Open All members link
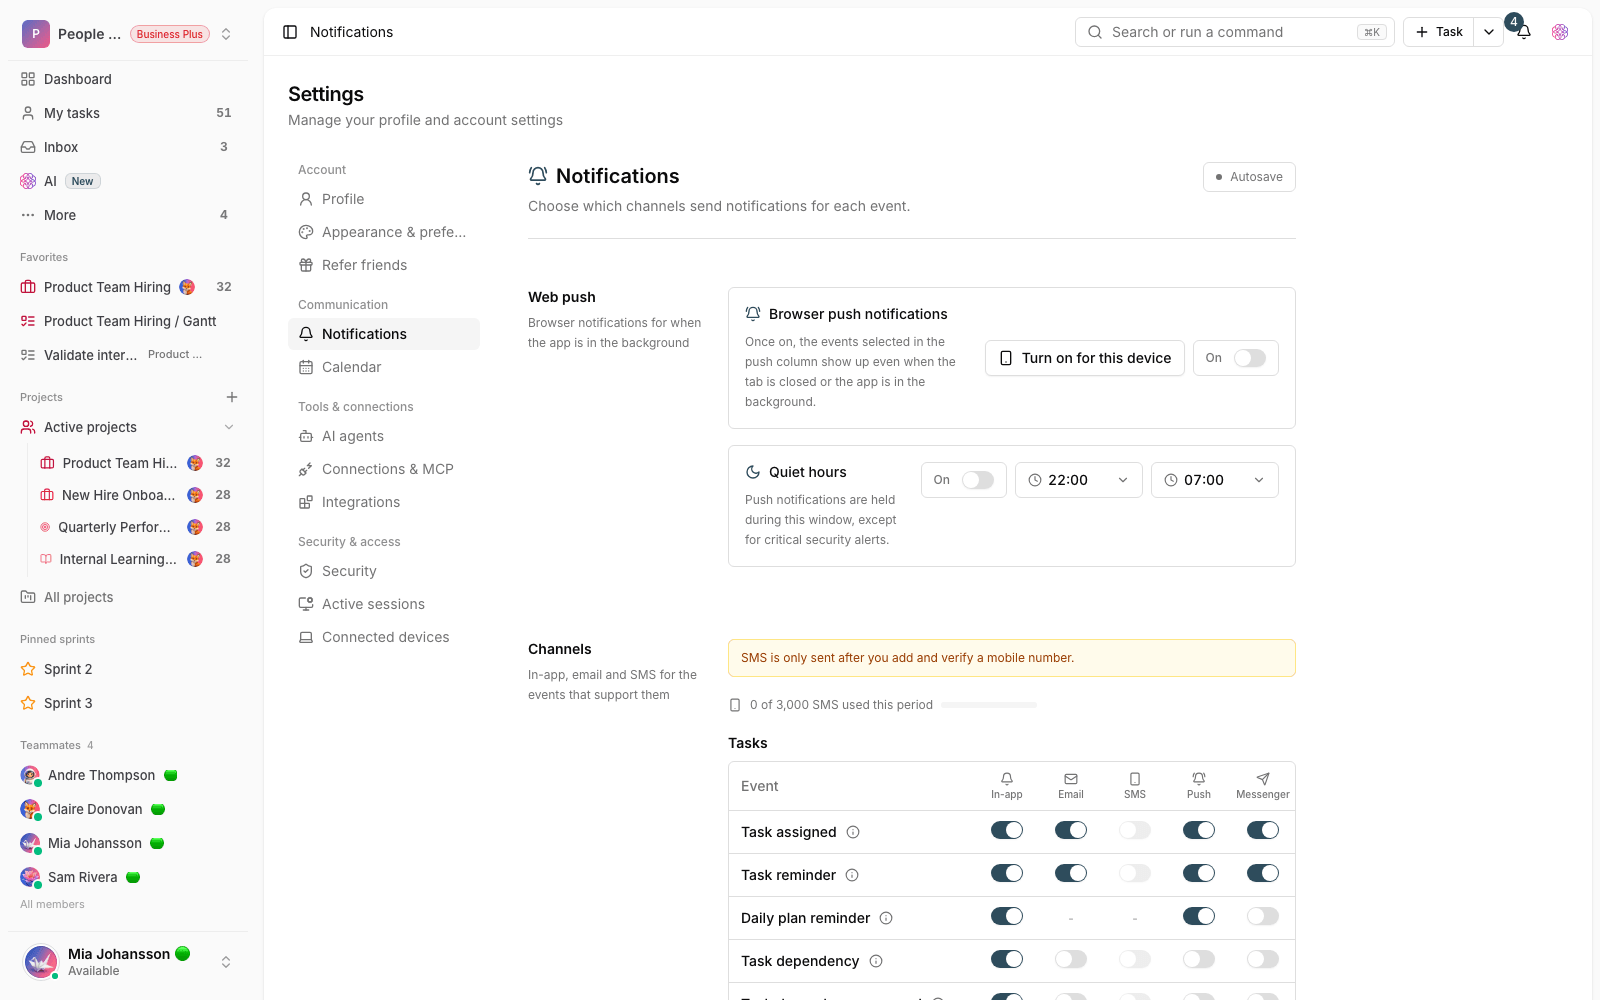This screenshot has width=1600, height=1000. [52, 904]
